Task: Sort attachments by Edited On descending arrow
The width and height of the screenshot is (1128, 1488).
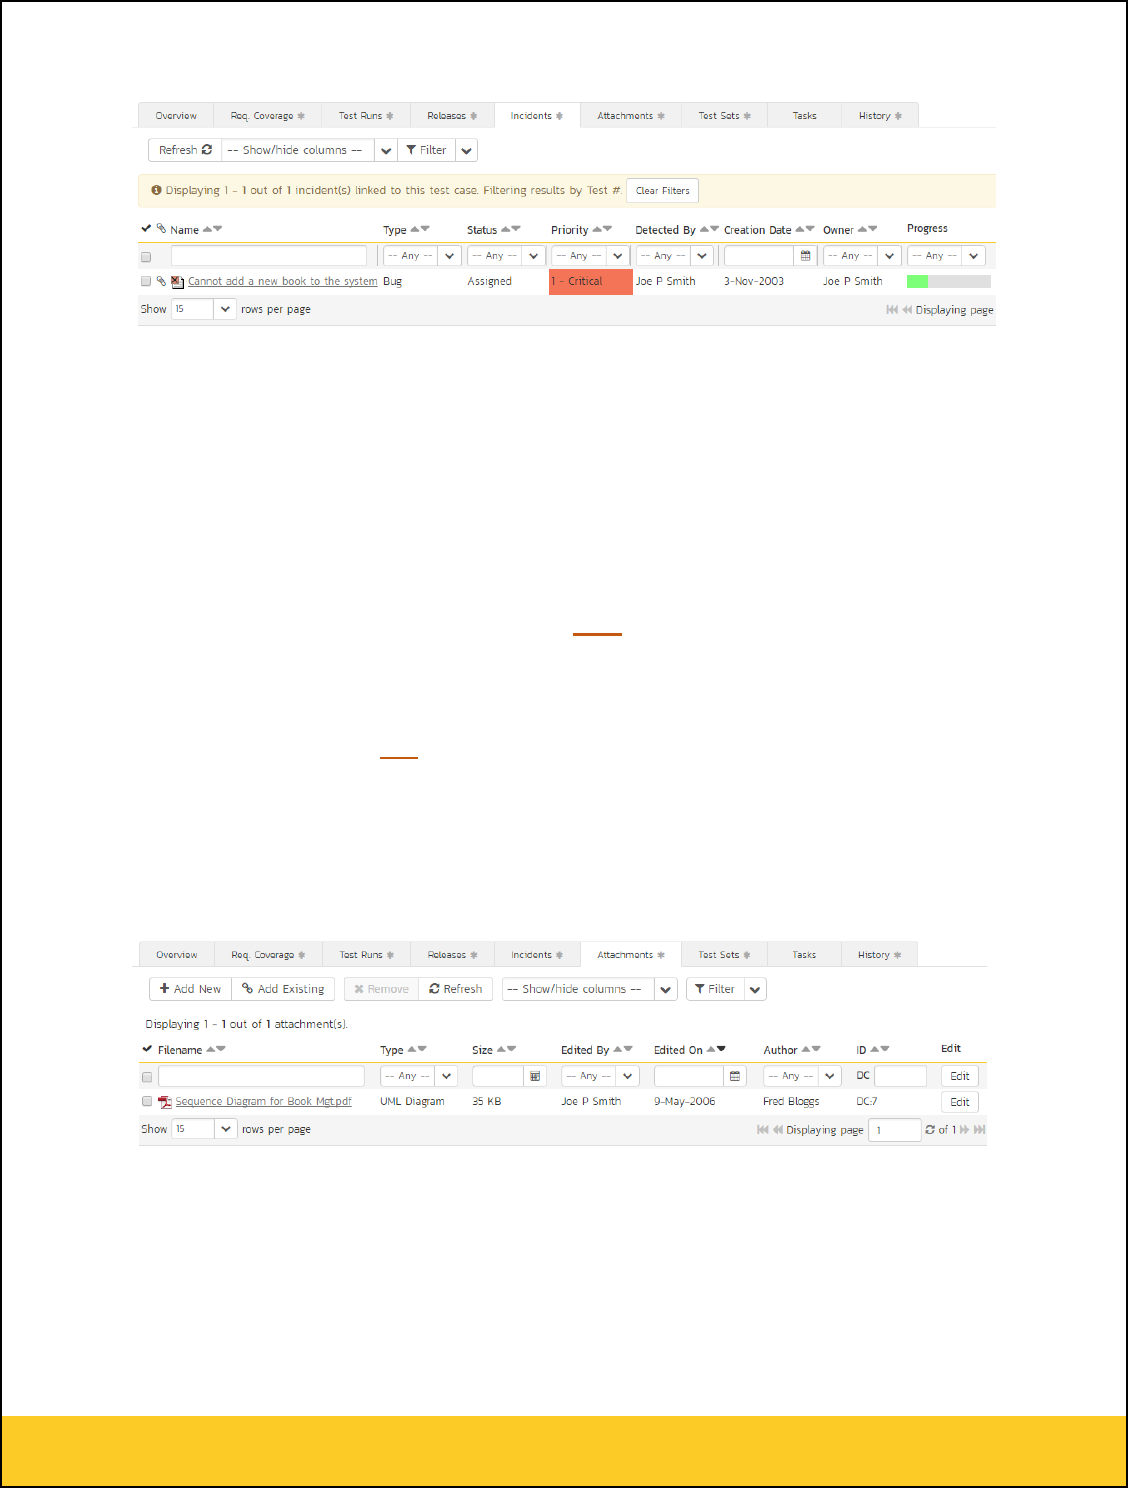Action: (x=721, y=1049)
